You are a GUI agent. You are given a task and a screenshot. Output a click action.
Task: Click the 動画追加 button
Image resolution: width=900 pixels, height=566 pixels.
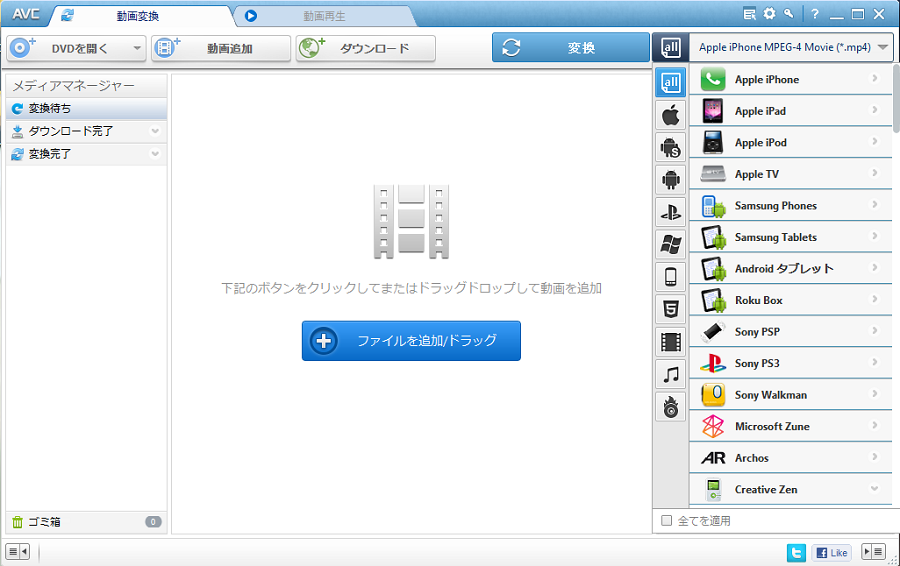(221, 48)
